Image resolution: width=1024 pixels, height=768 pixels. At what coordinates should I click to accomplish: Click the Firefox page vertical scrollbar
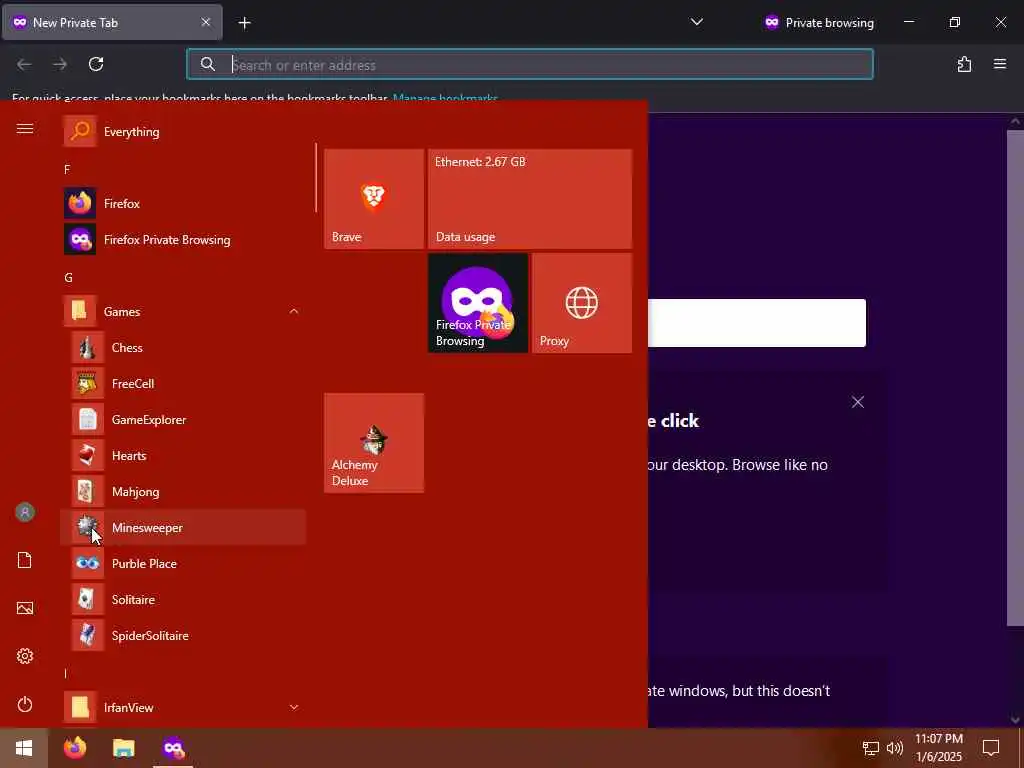click(x=1015, y=377)
